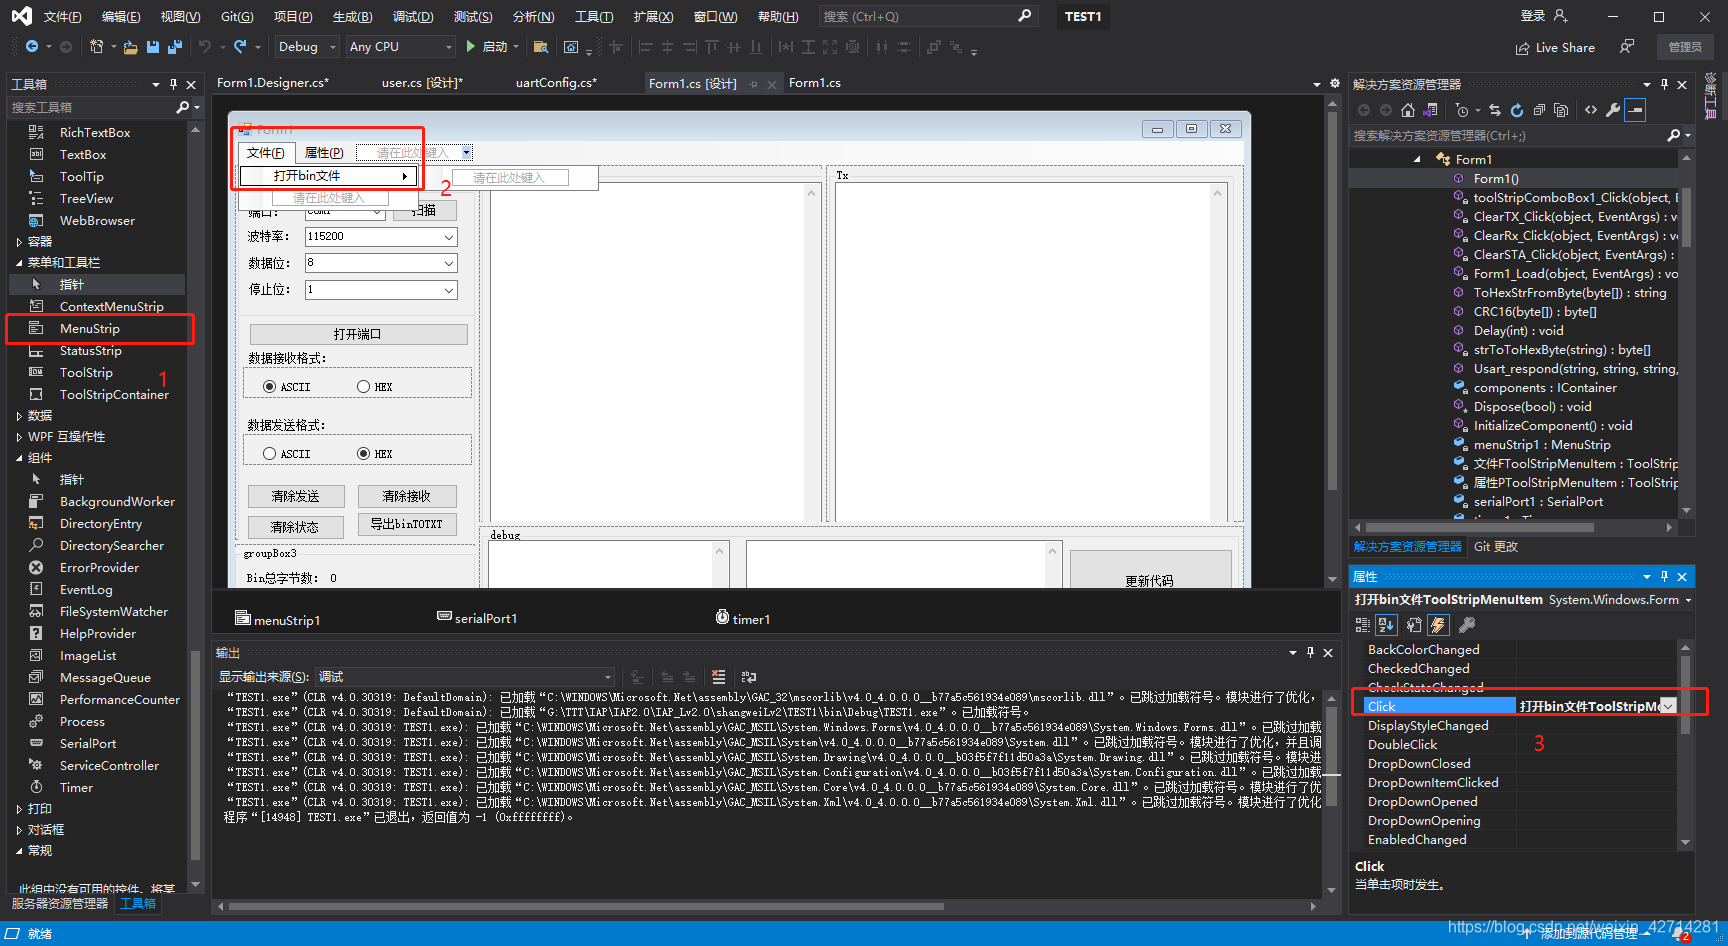Expand the 容器 toolbox group
The image size is (1728, 946).
(19, 242)
